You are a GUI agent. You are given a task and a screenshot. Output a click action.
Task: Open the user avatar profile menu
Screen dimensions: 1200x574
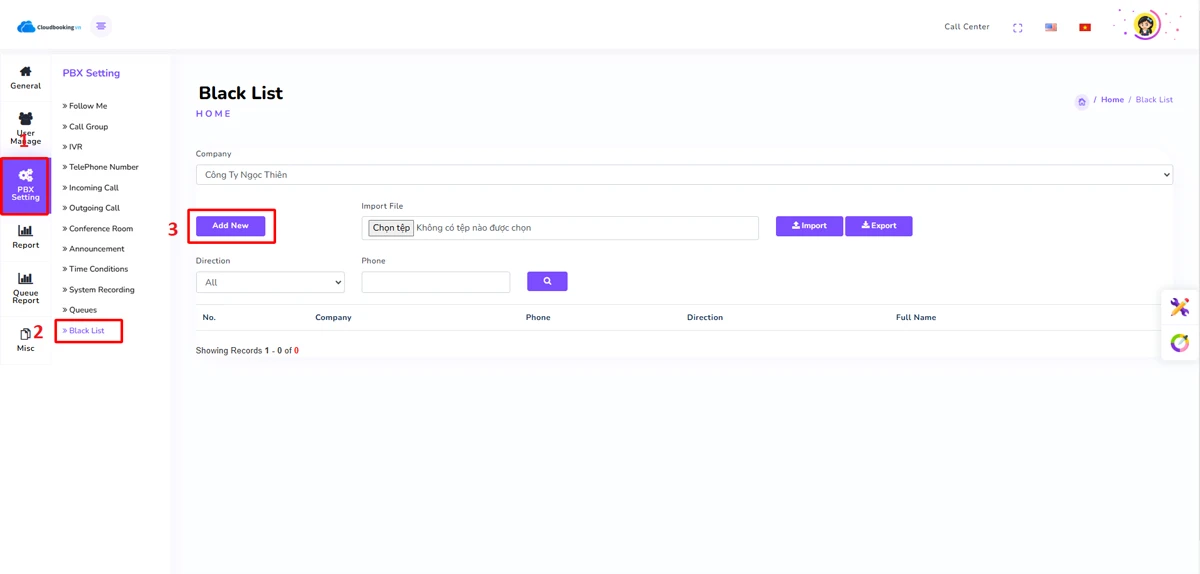click(1146, 26)
